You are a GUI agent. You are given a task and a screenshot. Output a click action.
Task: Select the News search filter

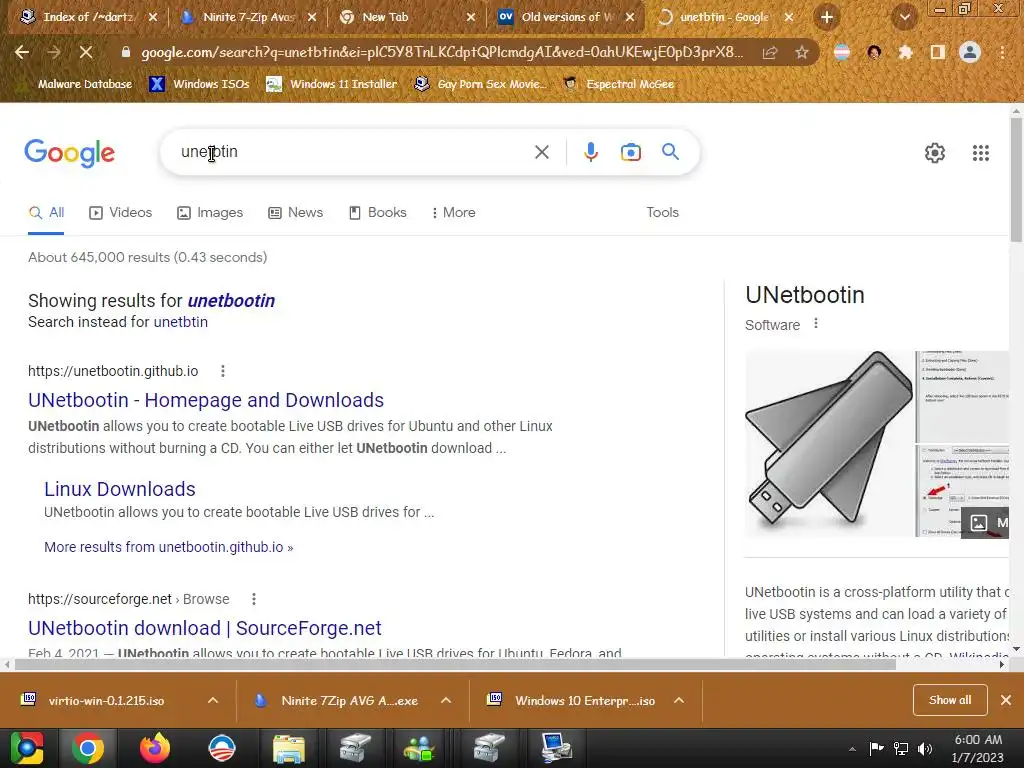point(296,213)
